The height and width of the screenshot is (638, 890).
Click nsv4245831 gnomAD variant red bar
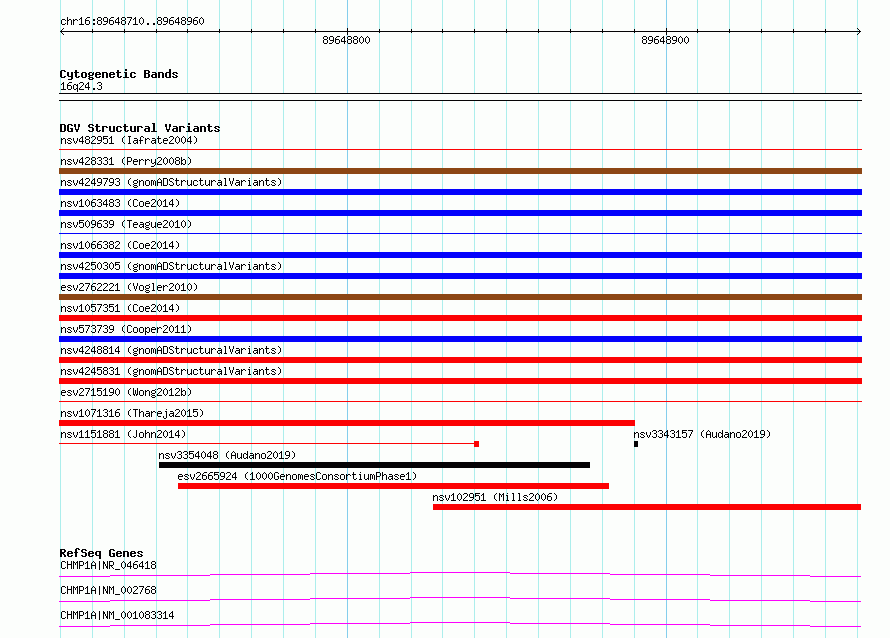[x=460, y=381]
